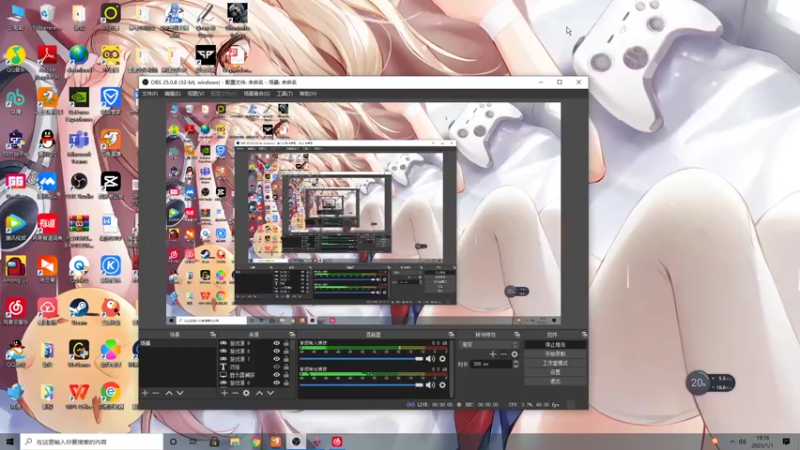Toggle the lock on source numbered 9
800x450 pixels.
[x=286, y=343]
